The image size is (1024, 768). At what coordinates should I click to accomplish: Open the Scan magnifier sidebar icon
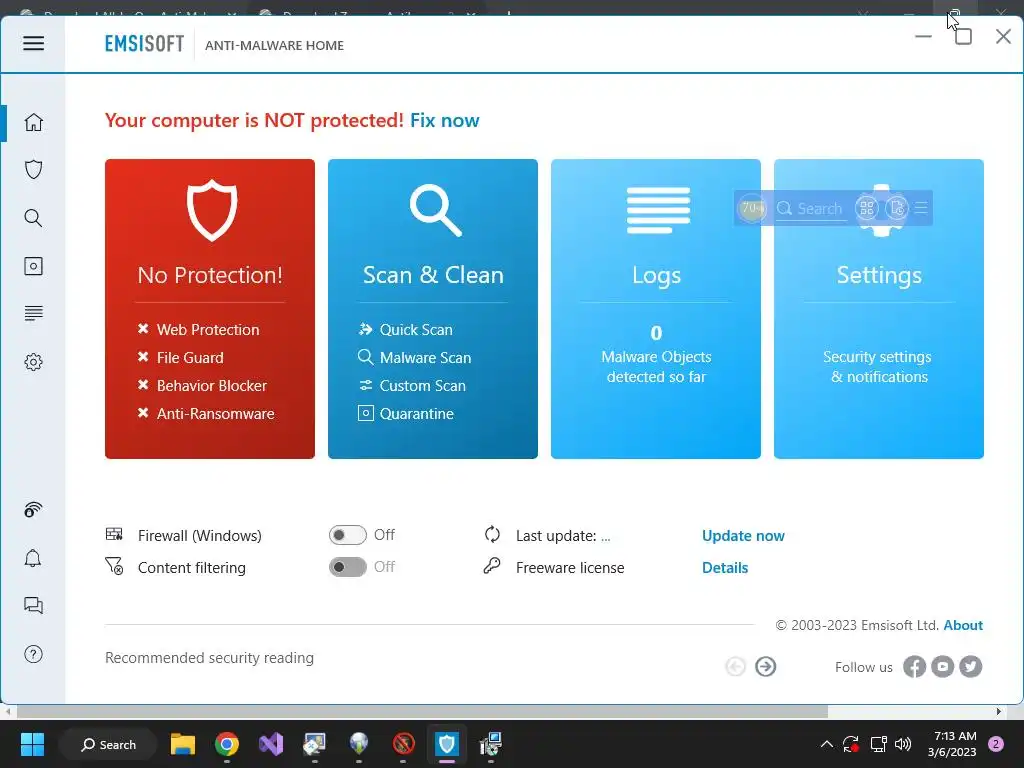[33, 218]
